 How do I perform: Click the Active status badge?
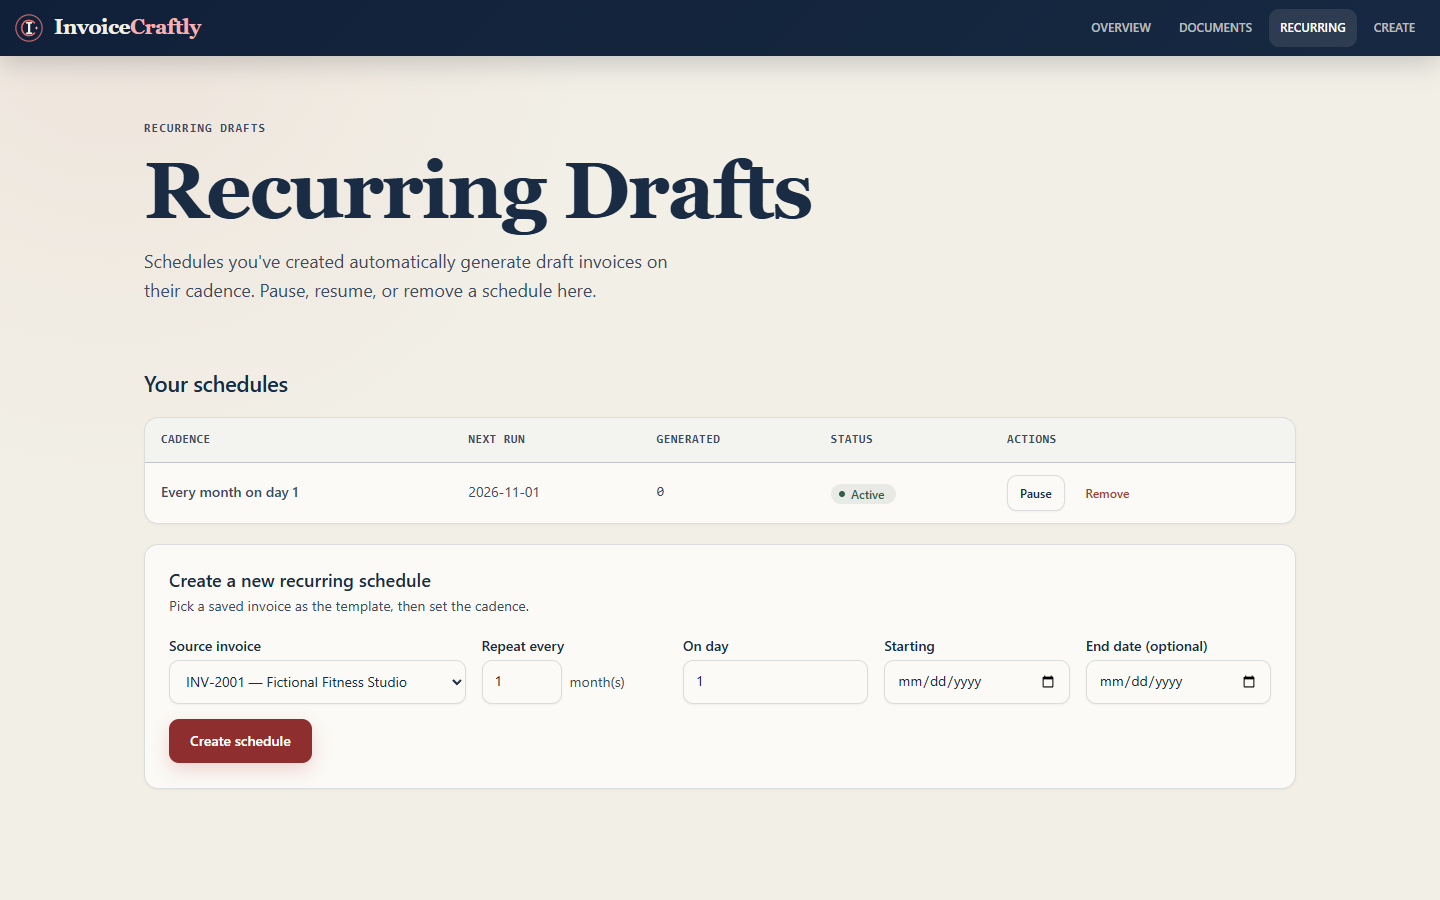(863, 494)
